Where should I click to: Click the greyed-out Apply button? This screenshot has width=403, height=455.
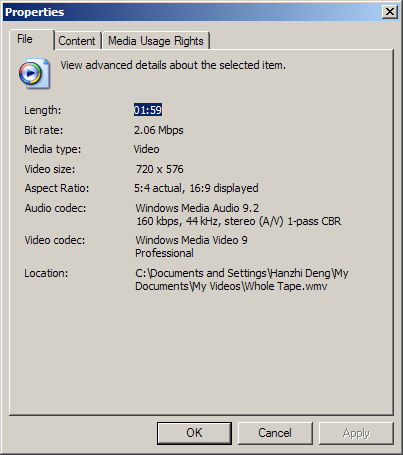[356, 433]
